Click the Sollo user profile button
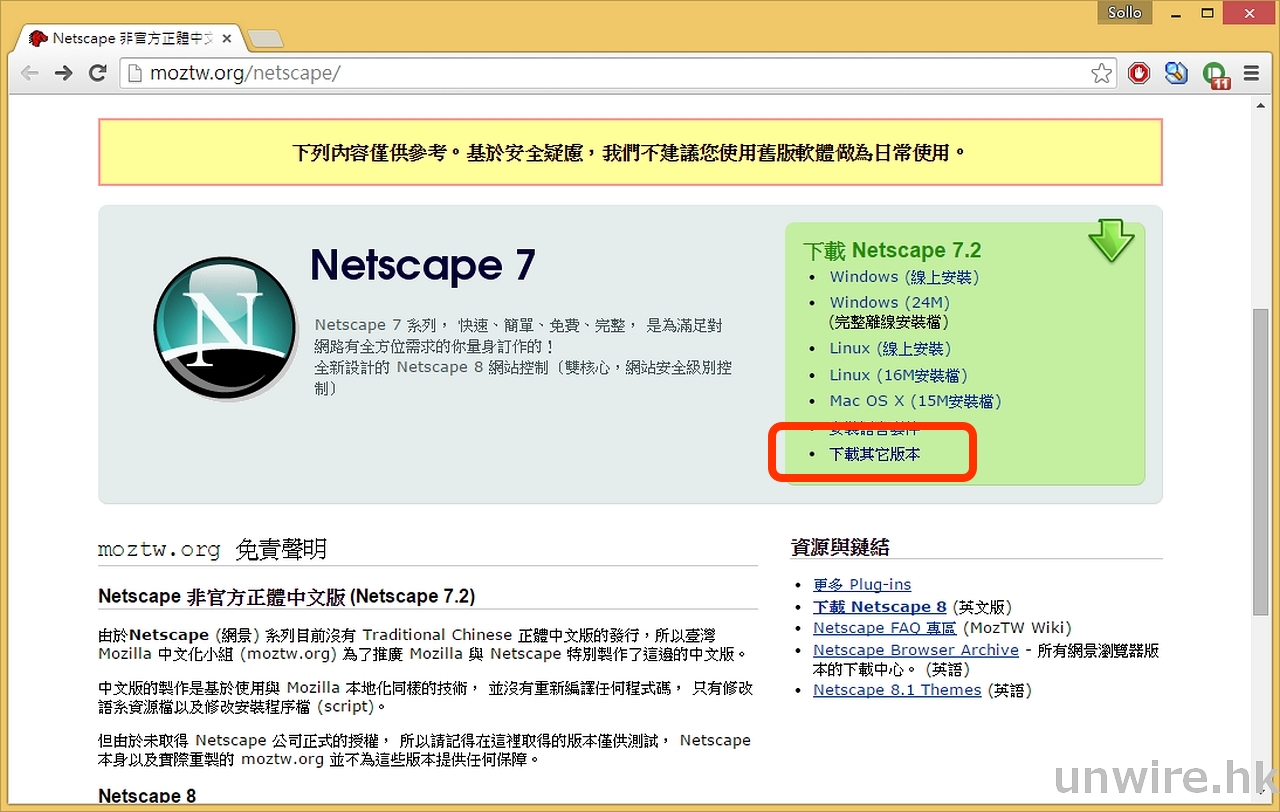Screen dimensions: 1280x812 point(1124,12)
